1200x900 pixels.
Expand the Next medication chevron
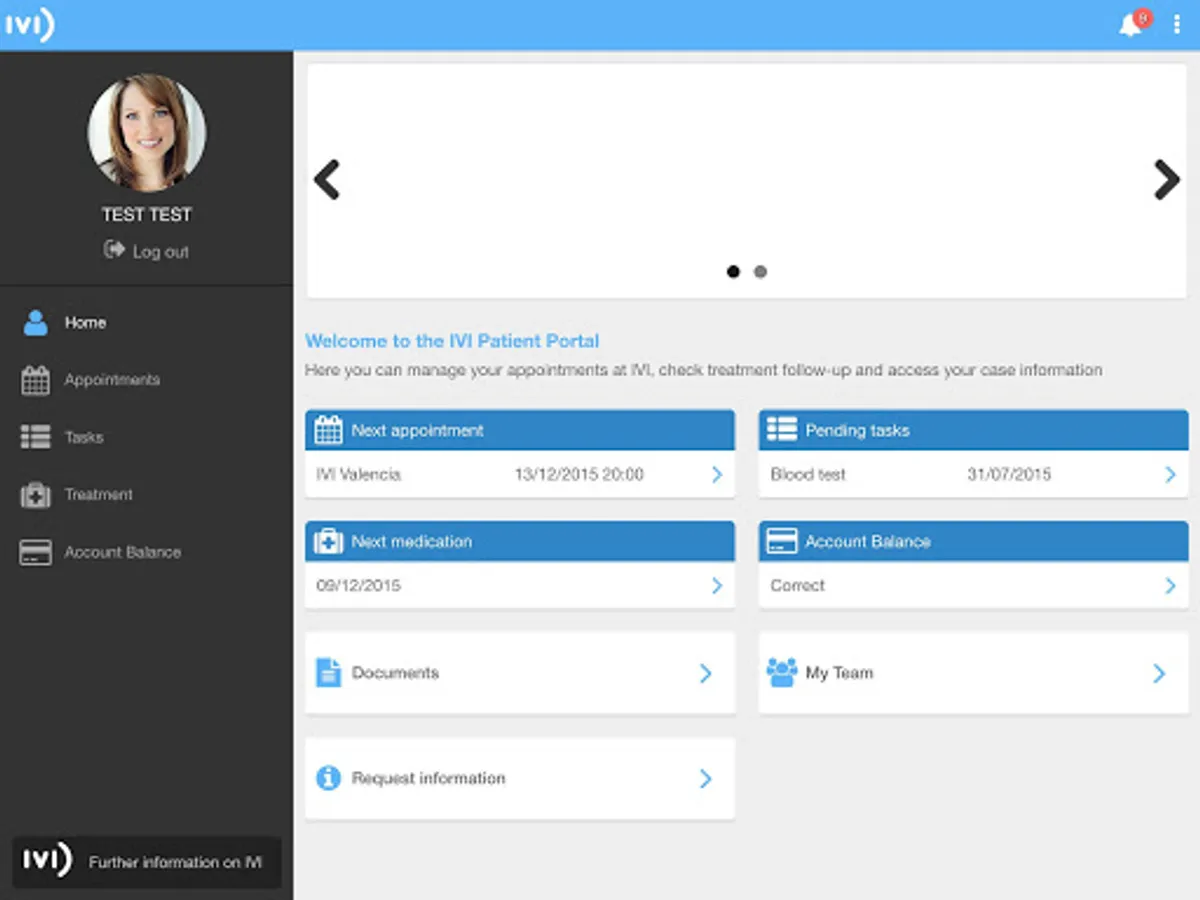coord(716,586)
